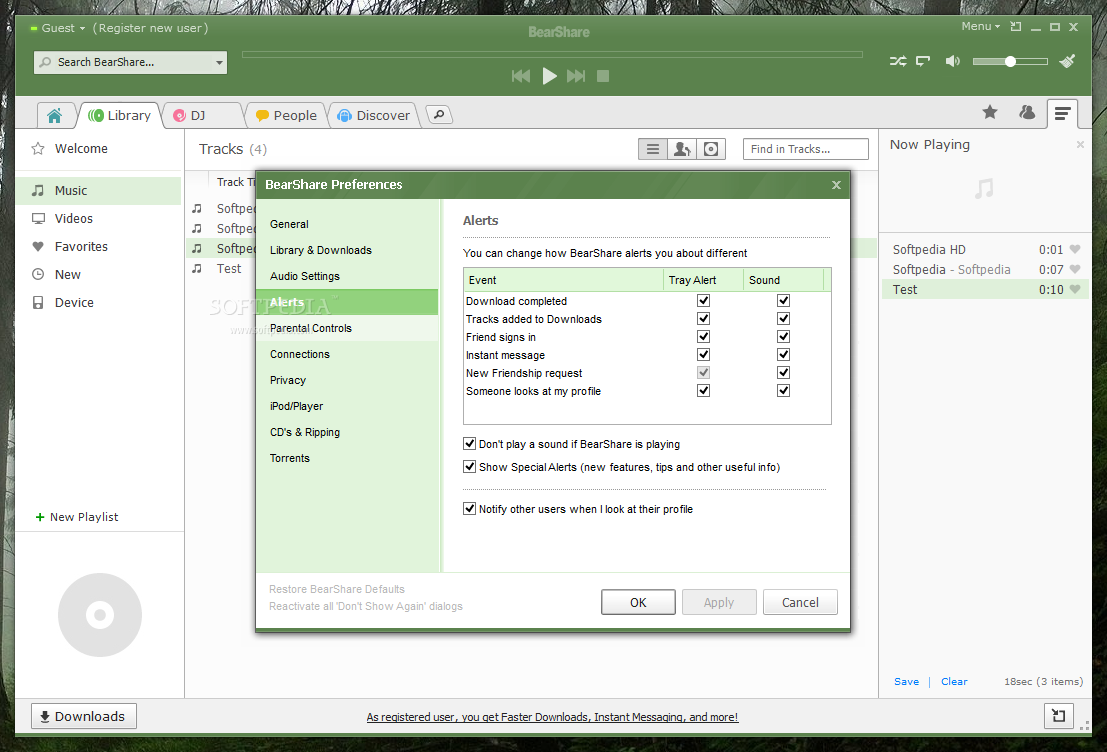The image size is (1107, 752).
Task: Uncheck Sound for New Friendship request
Action: click(783, 373)
